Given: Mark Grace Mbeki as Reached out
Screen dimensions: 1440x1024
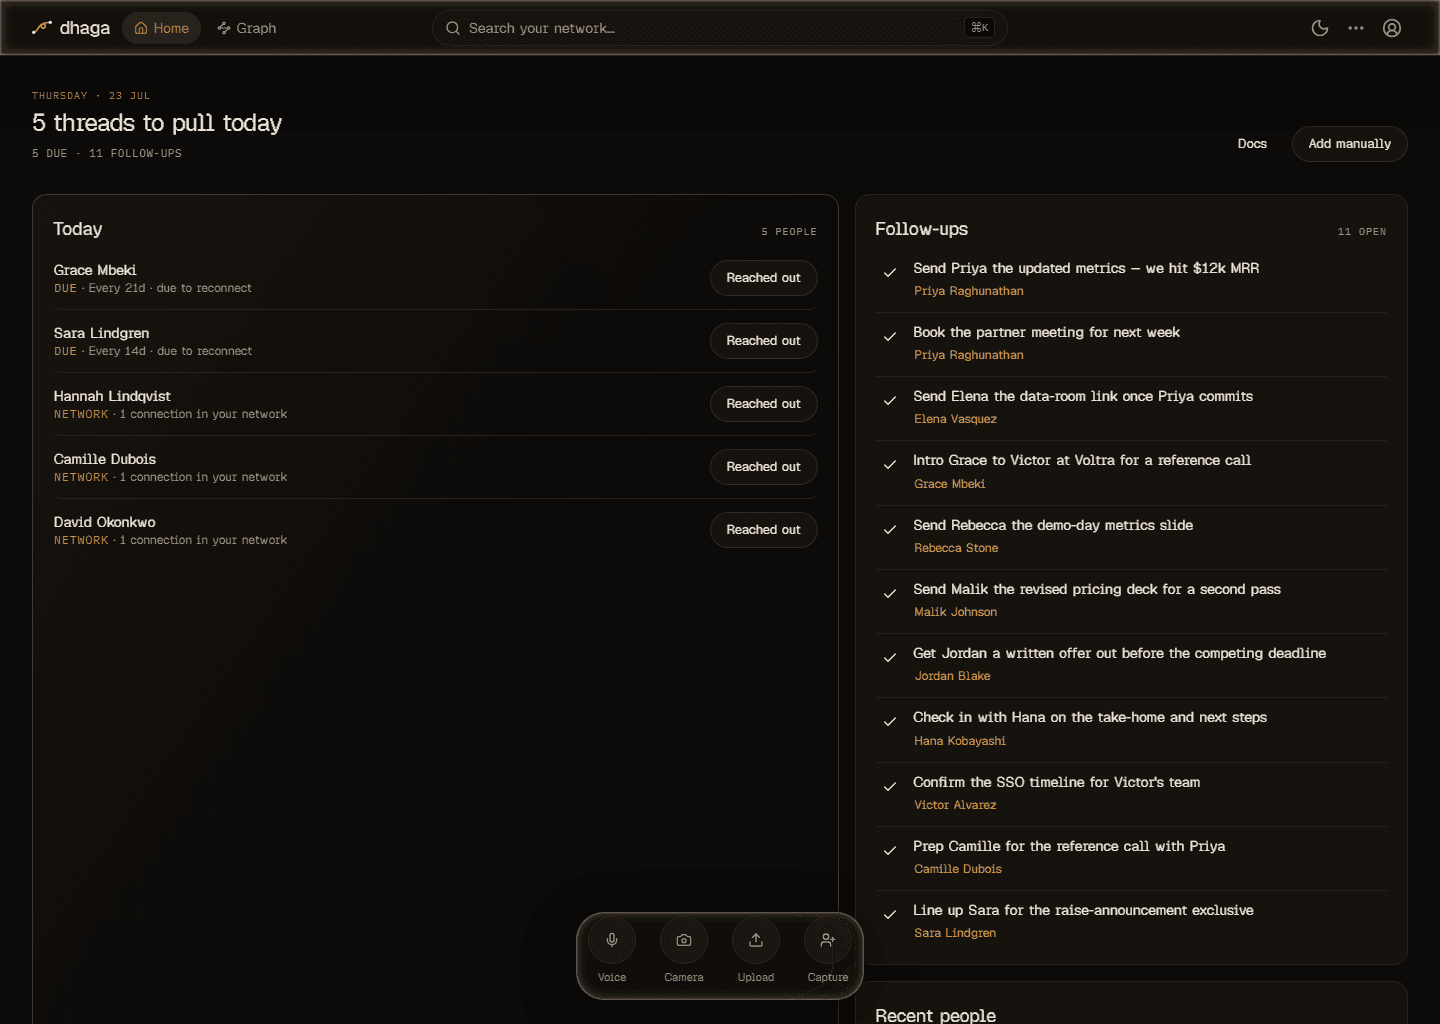Looking at the screenshot, I should click(764, 278).
